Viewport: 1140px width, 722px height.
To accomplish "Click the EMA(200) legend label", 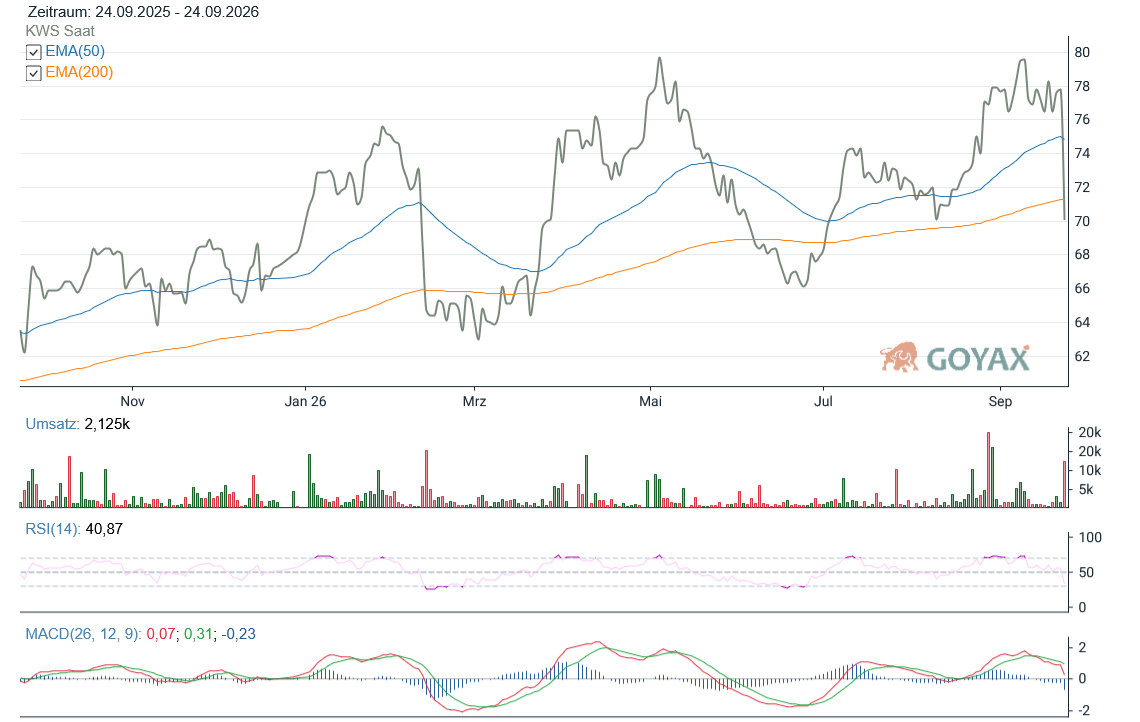I will 79,72.
